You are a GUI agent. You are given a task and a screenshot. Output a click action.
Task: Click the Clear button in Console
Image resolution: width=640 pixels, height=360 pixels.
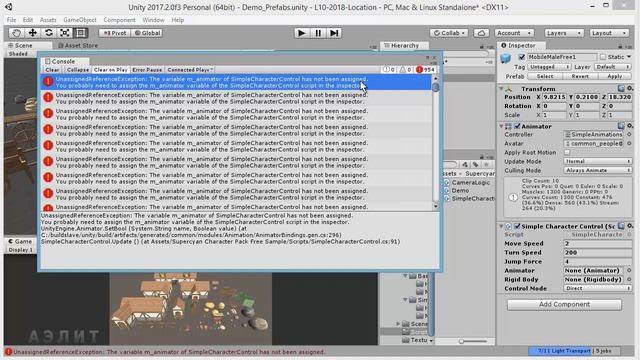[x=52, y=70]
